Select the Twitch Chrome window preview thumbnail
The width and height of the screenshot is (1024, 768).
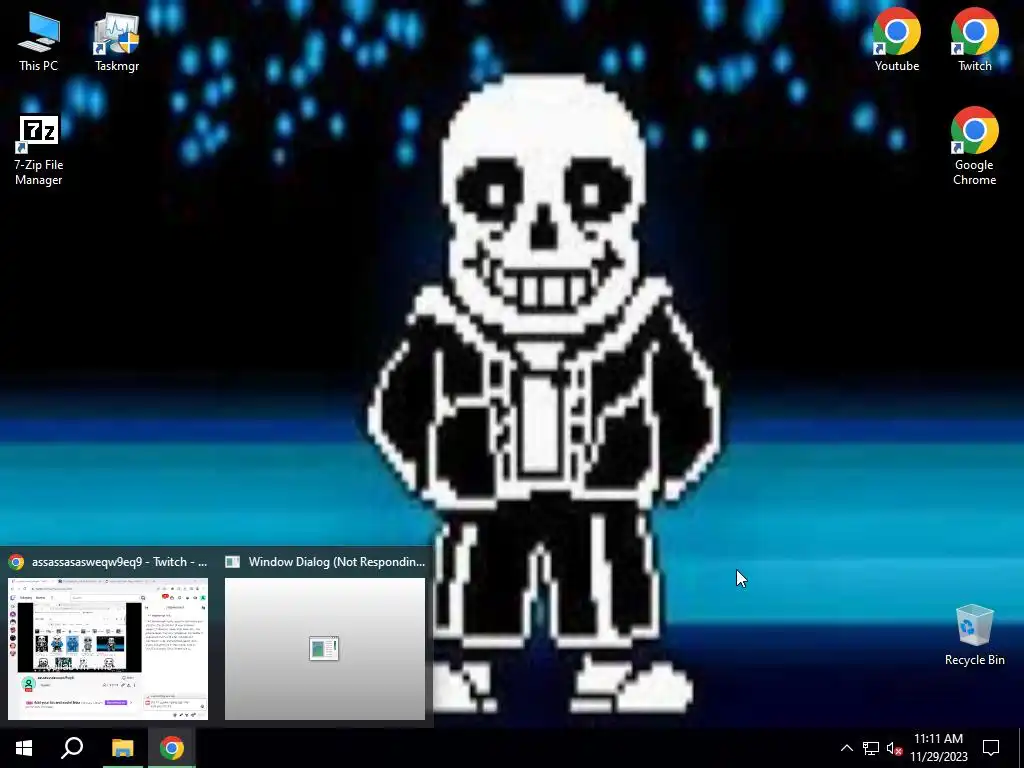108,648
